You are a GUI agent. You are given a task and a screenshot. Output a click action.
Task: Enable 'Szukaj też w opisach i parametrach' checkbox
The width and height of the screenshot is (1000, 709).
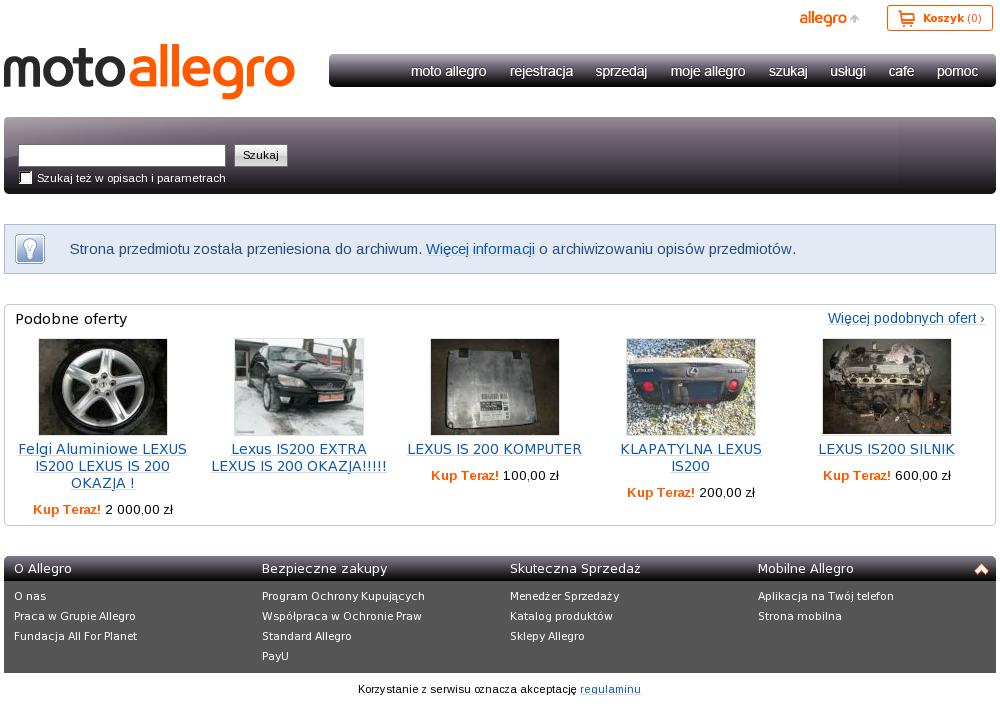click(x=26, y=178)
